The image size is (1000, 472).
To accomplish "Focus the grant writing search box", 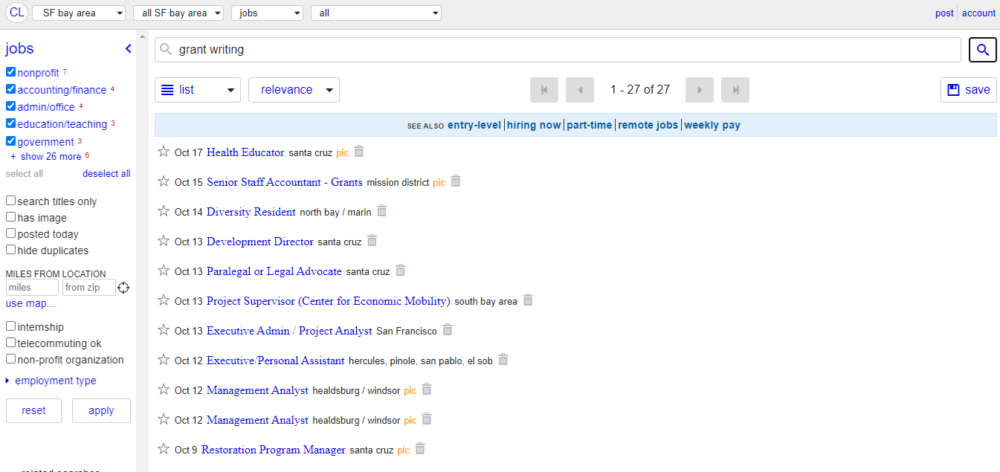I will click(558, 50).
